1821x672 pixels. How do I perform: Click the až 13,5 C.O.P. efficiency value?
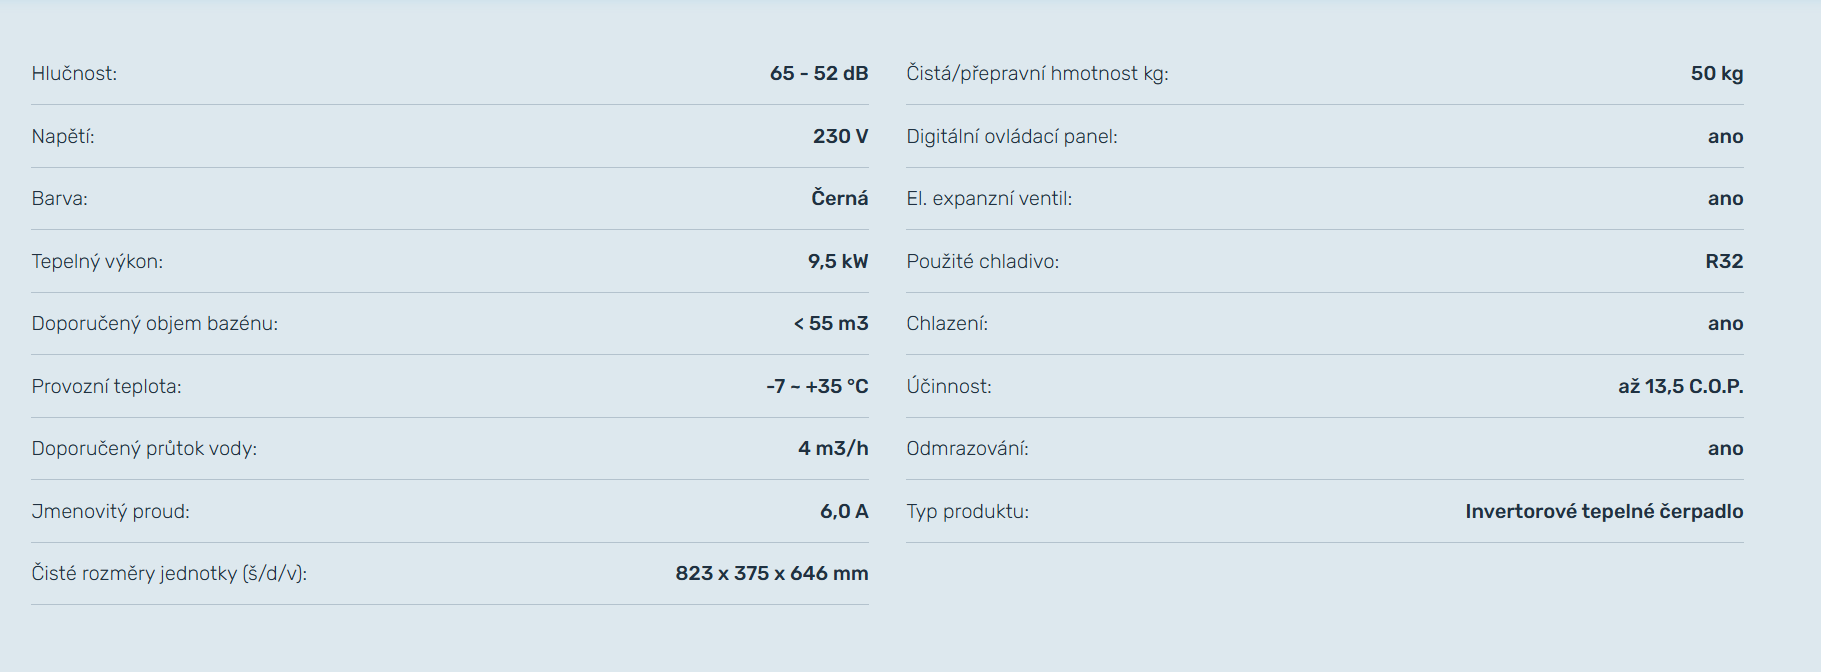pyautogui.click(x=1680, y=387)
